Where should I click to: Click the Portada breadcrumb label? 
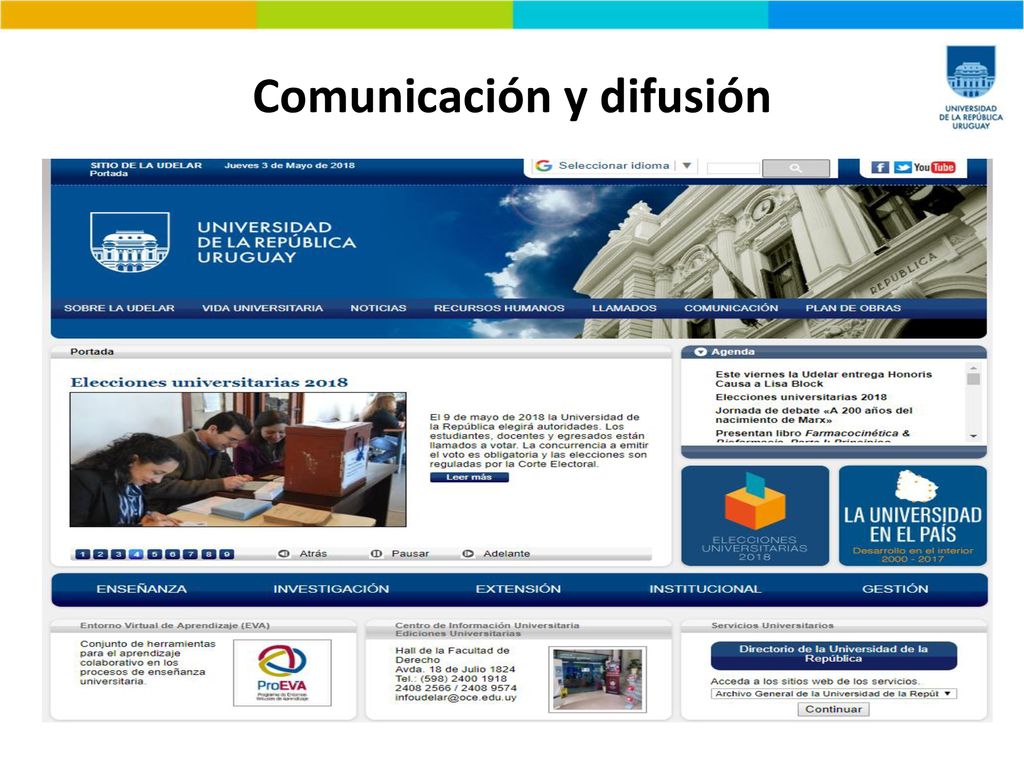tap(92, 352)
